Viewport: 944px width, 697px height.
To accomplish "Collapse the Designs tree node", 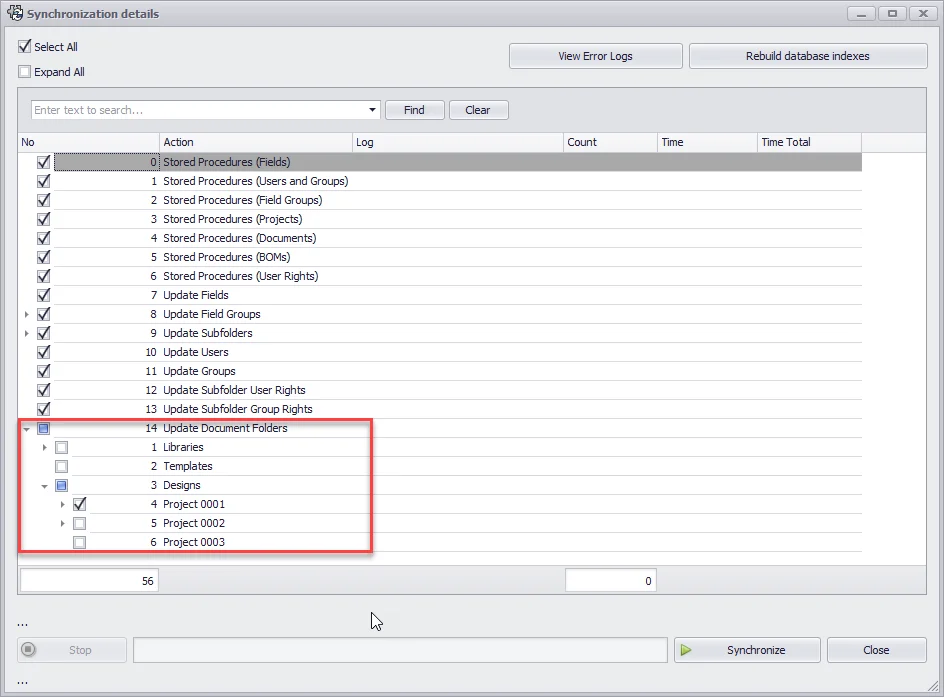I will tap(45, 485).
